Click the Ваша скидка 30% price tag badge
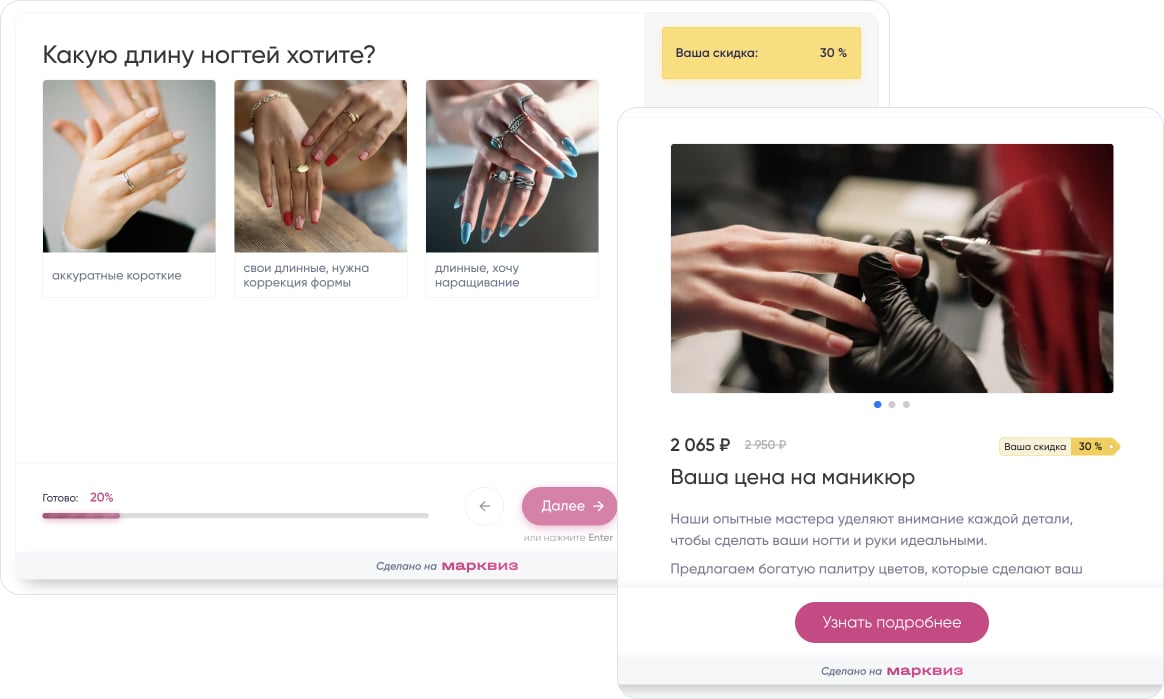Image resolution: width=1164 pixels, height=699 pixels. 1059,447
